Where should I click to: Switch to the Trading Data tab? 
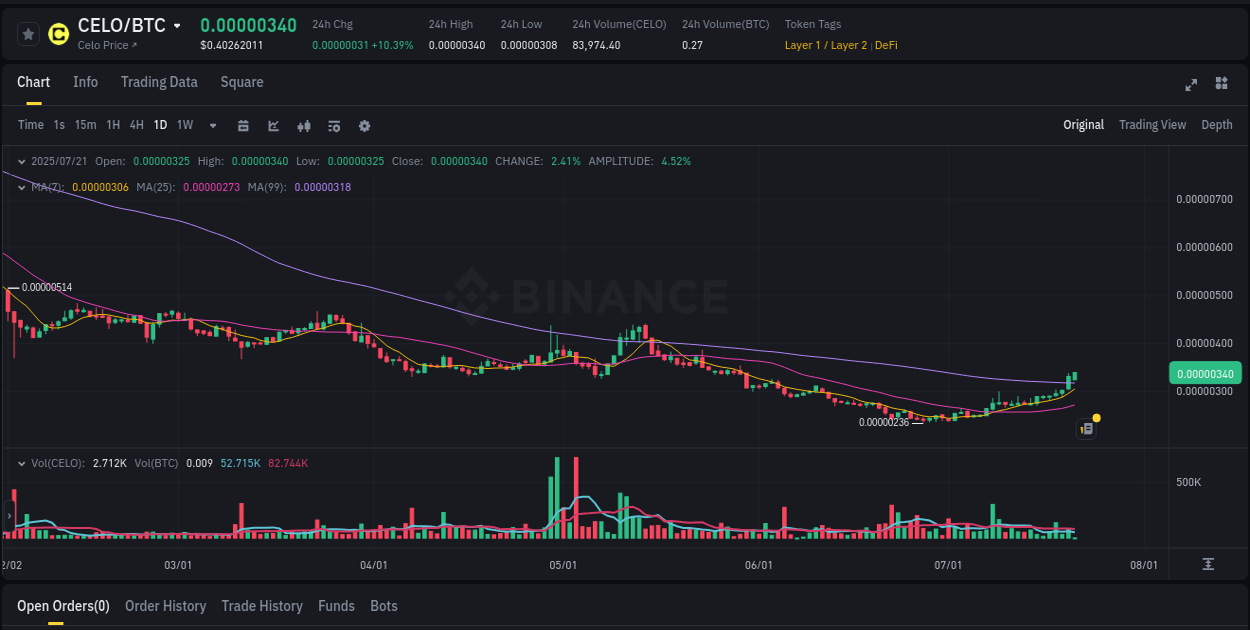coord(159,82)
